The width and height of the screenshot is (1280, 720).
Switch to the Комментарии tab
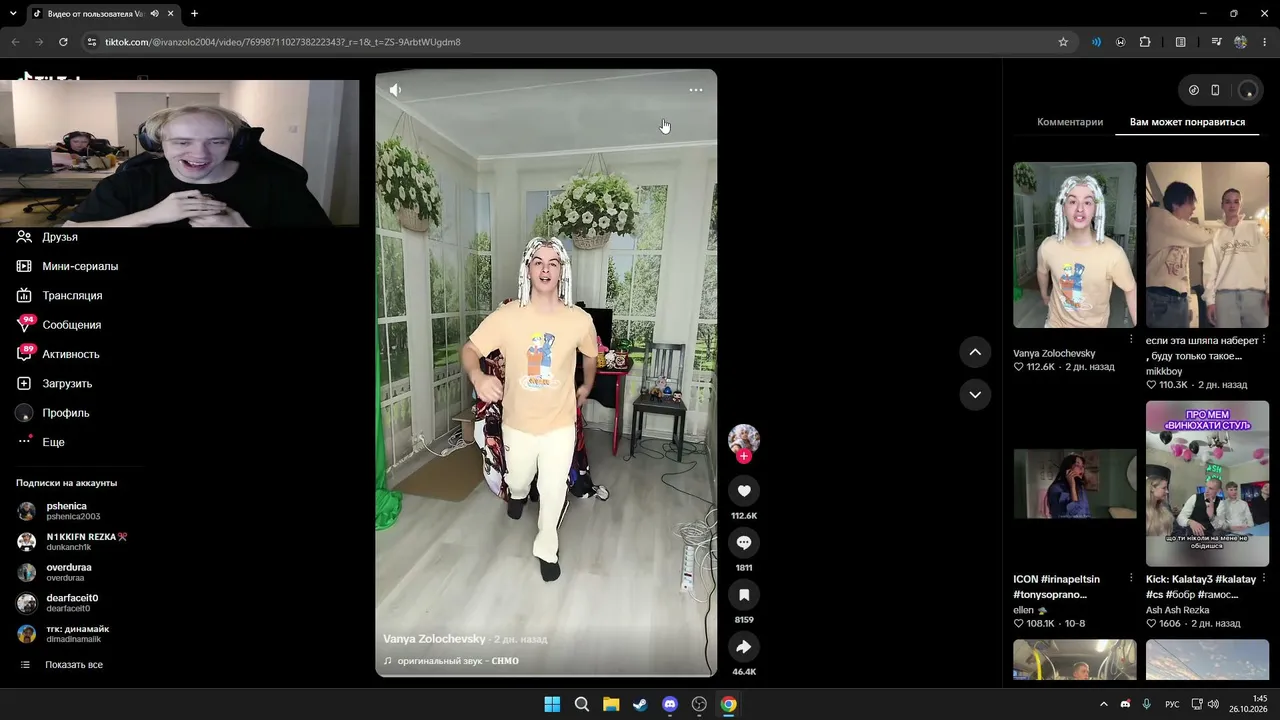click(x=1070, y=122)
